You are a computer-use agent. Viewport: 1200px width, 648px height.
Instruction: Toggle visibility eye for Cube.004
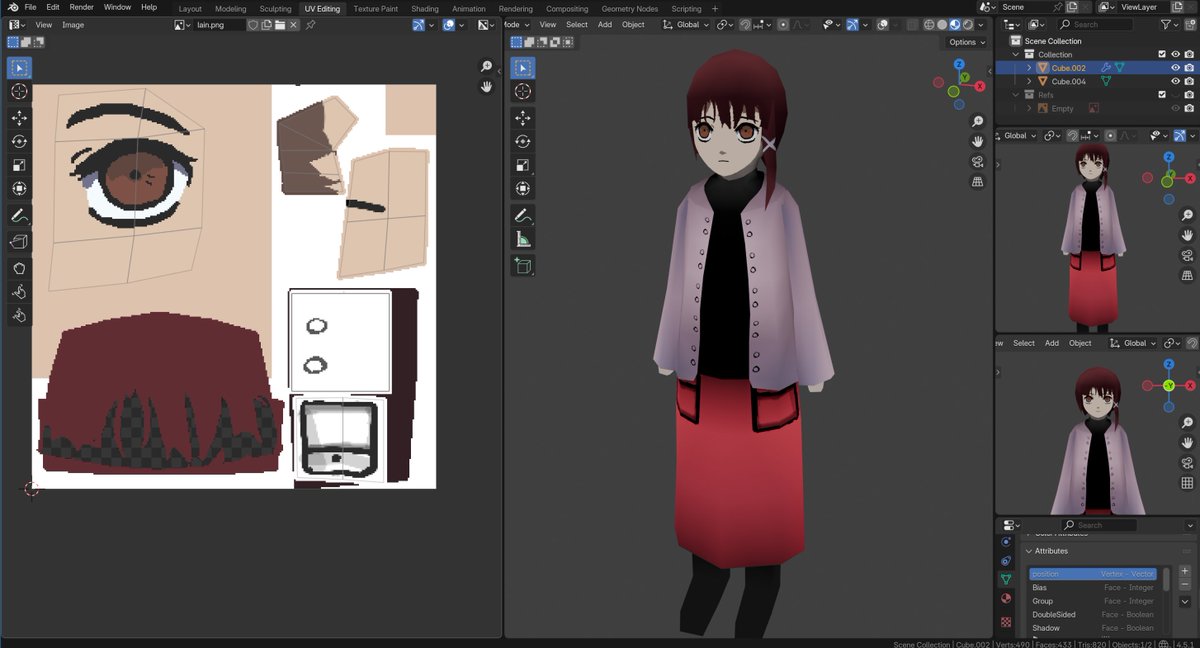click(1175, 81)
